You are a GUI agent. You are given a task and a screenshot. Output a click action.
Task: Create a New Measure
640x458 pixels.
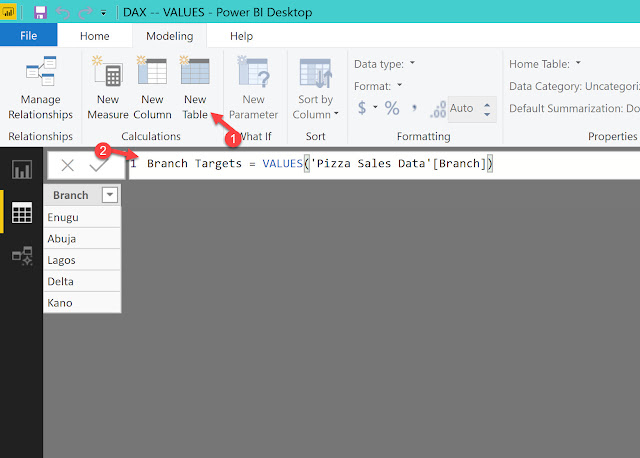[x=108, y=88]
